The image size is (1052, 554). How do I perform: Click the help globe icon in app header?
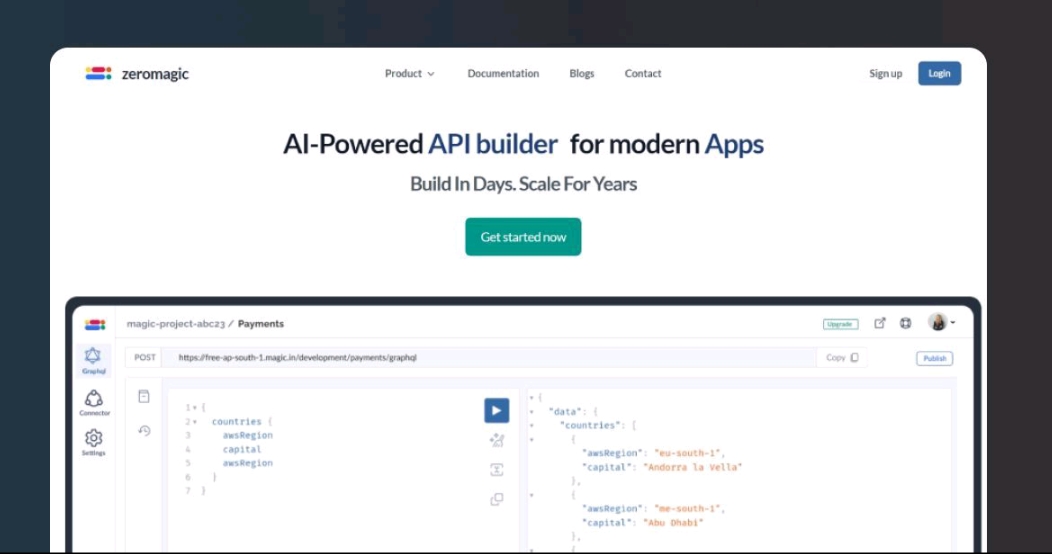coord(905,323)
